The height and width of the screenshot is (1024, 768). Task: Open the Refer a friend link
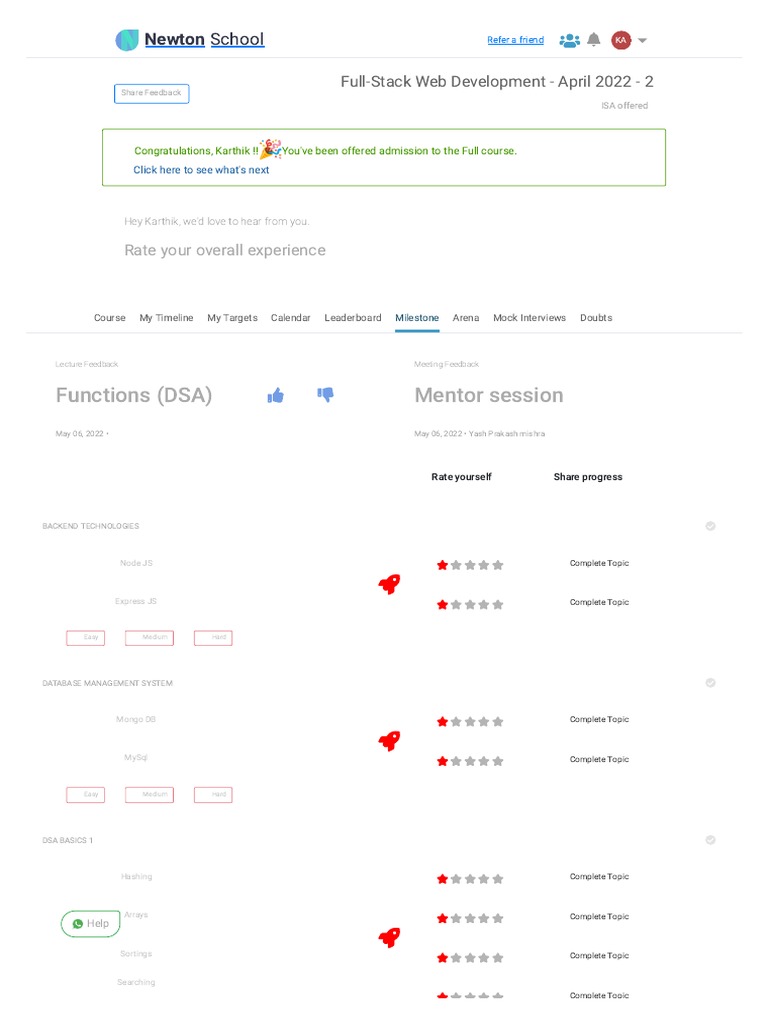click(x=515, y=40)
